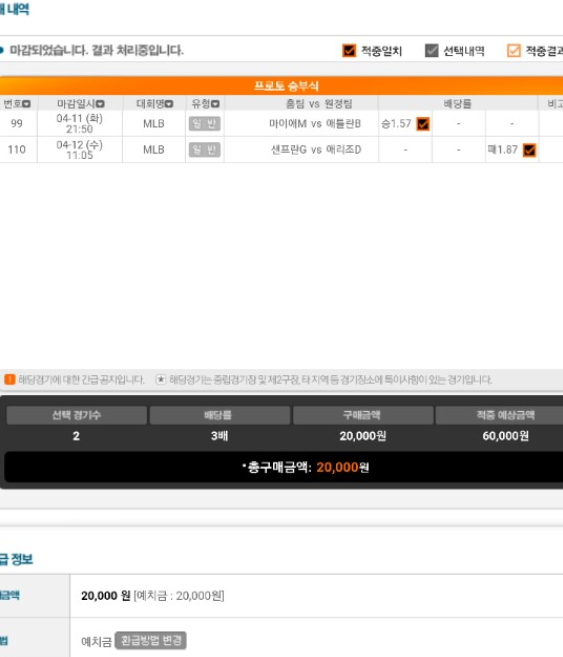563x657 pixels.
Task: Click the 마이애M vs 애틀란B match text
Action: point(315,124)
